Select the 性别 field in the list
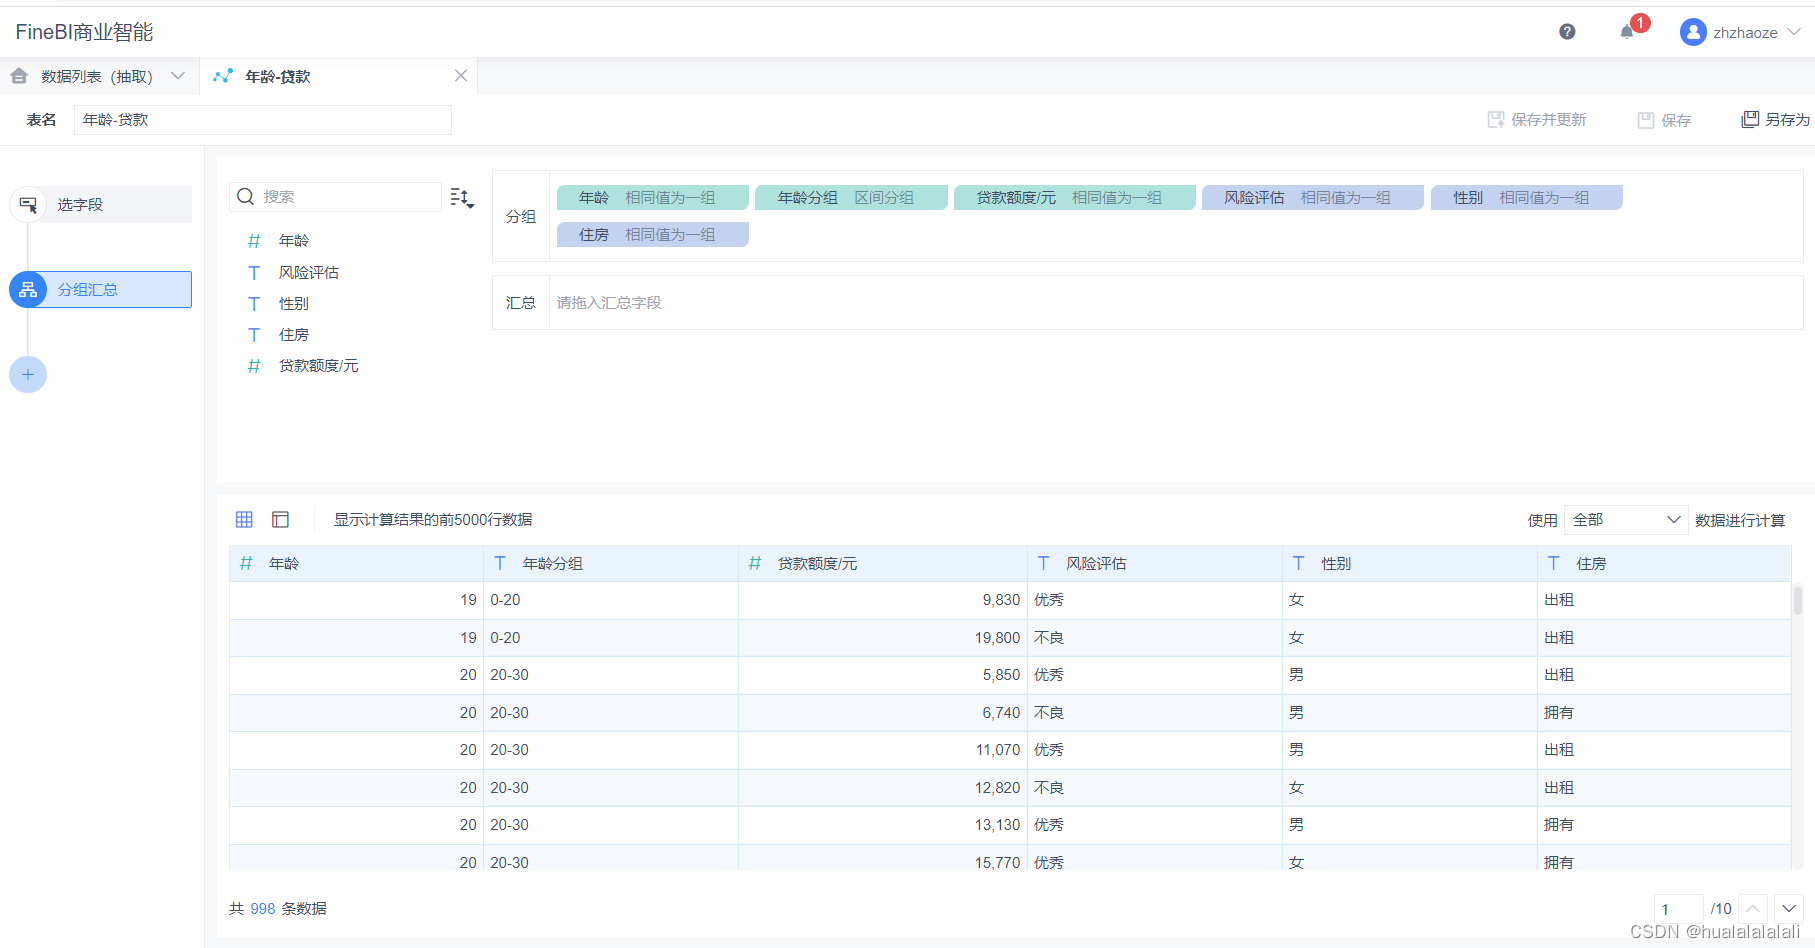Viewport: 1815px width, 948px height. 294,304
